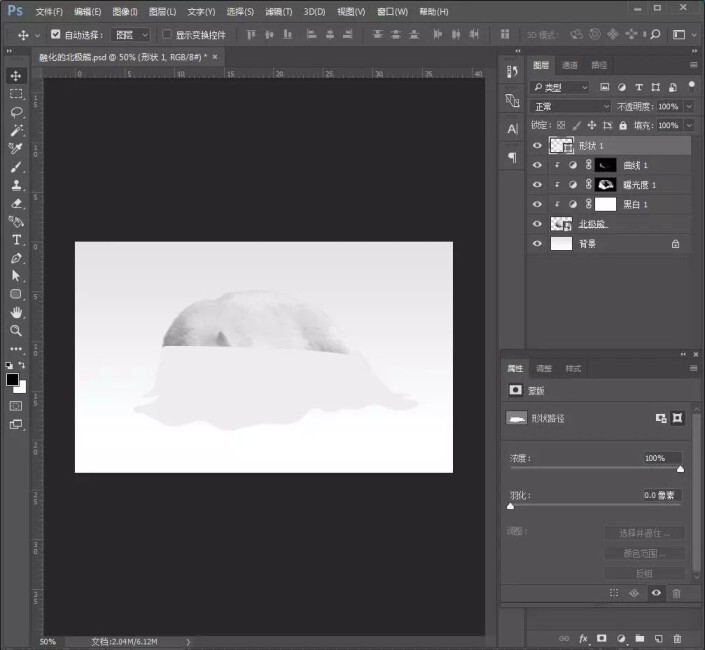Select the Lasso tool

pyautogui.click(x=16, y=112)
